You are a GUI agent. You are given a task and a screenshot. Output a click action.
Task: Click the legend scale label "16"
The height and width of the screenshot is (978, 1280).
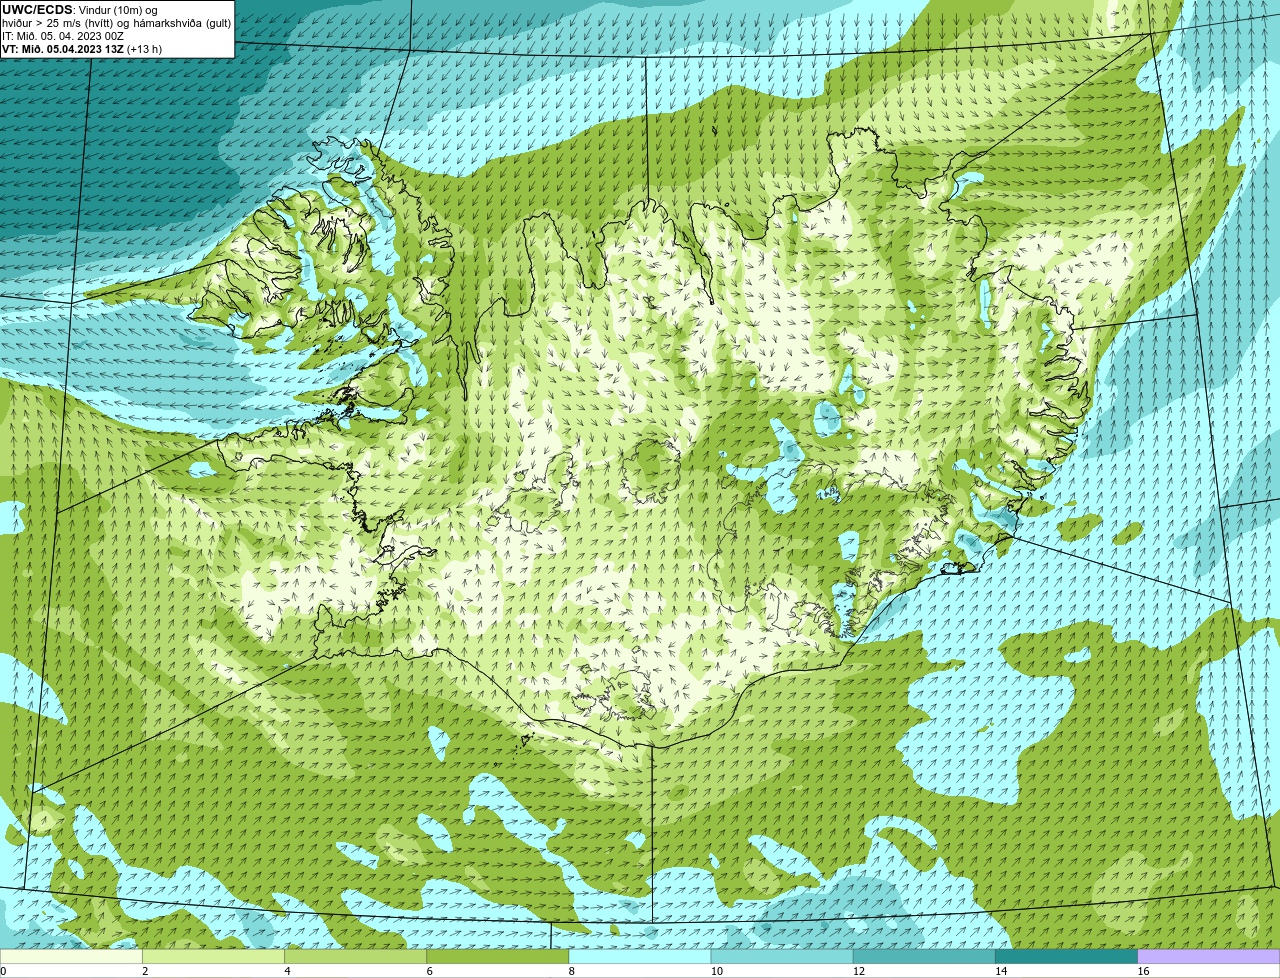point(1143,971)
